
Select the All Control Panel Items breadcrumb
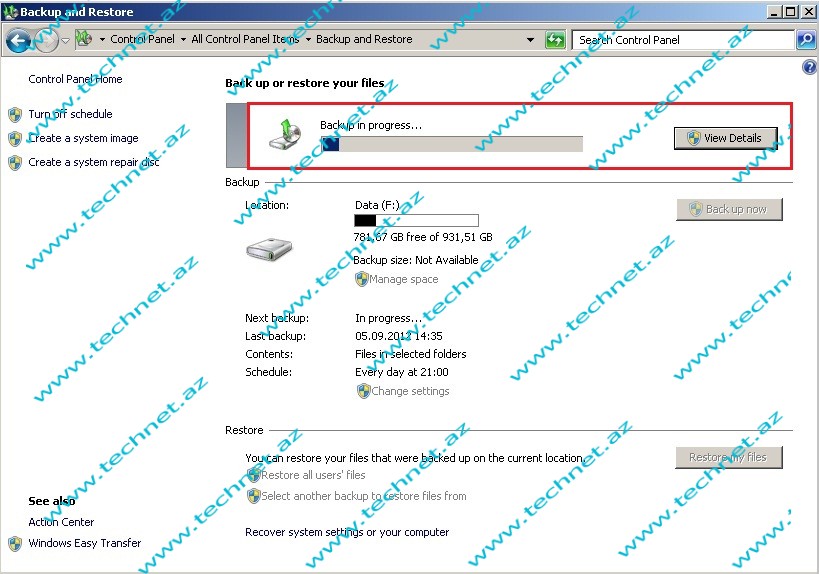pyautogui.click(x=244, y=40)
